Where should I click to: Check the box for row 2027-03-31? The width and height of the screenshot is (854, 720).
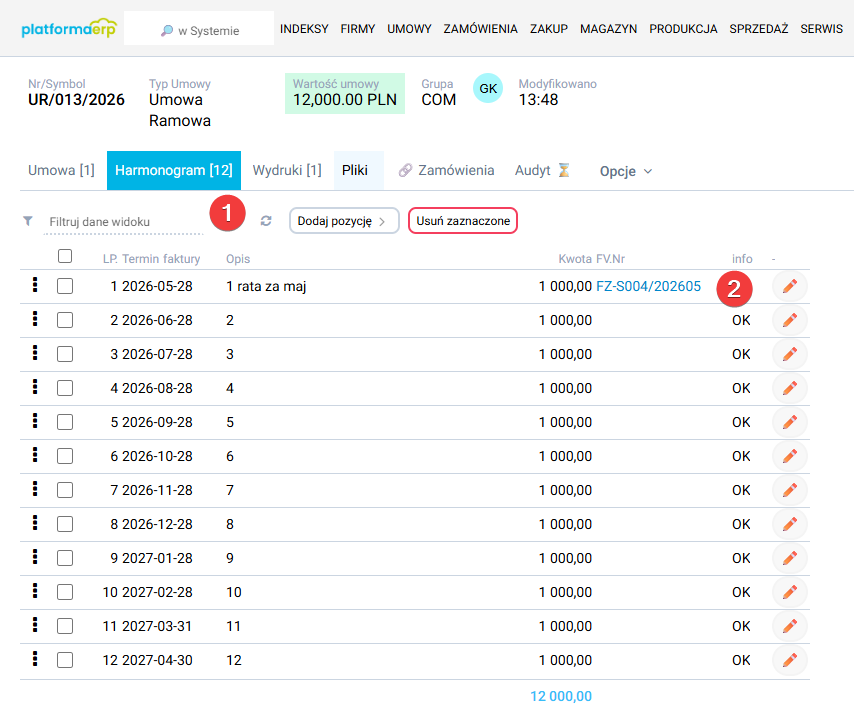[x=65, y=626]
